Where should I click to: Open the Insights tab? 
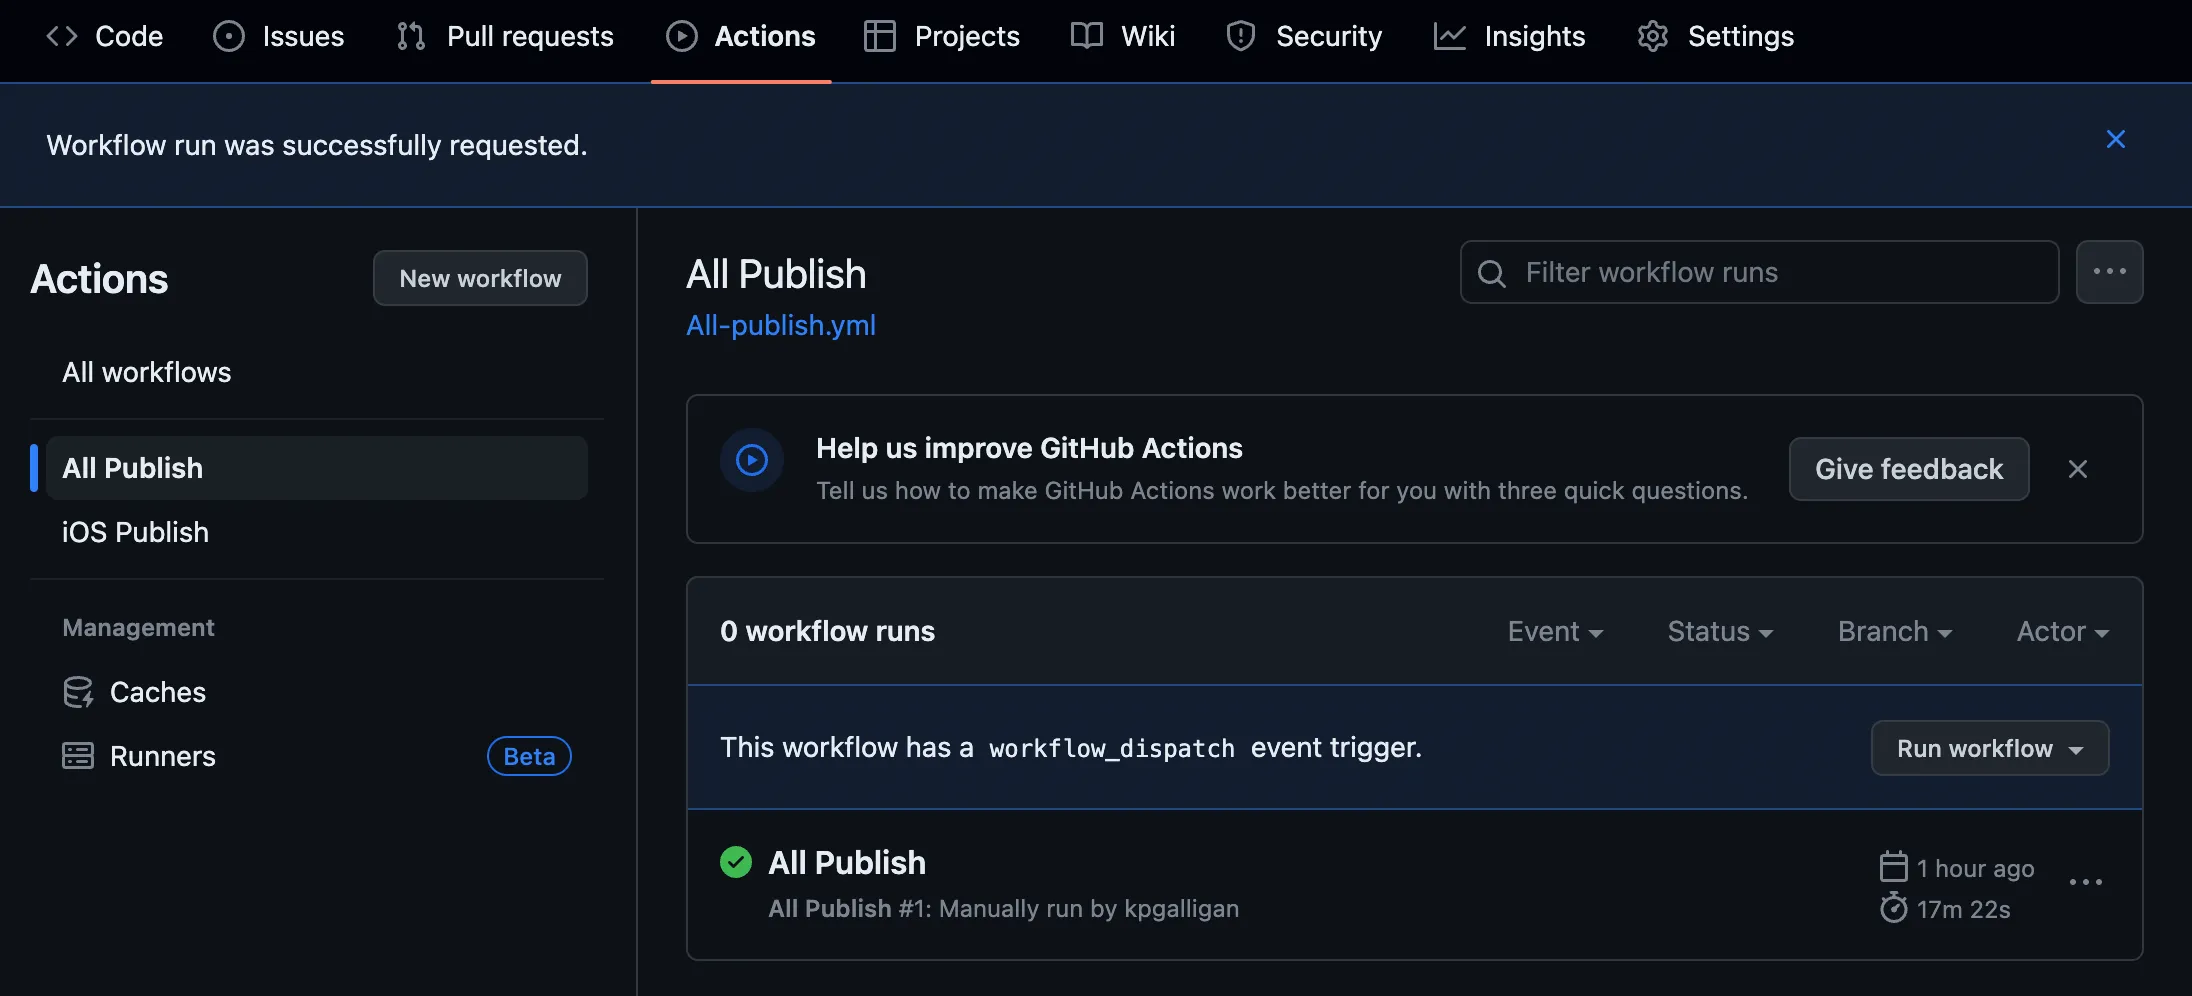tap(1510, 36)
